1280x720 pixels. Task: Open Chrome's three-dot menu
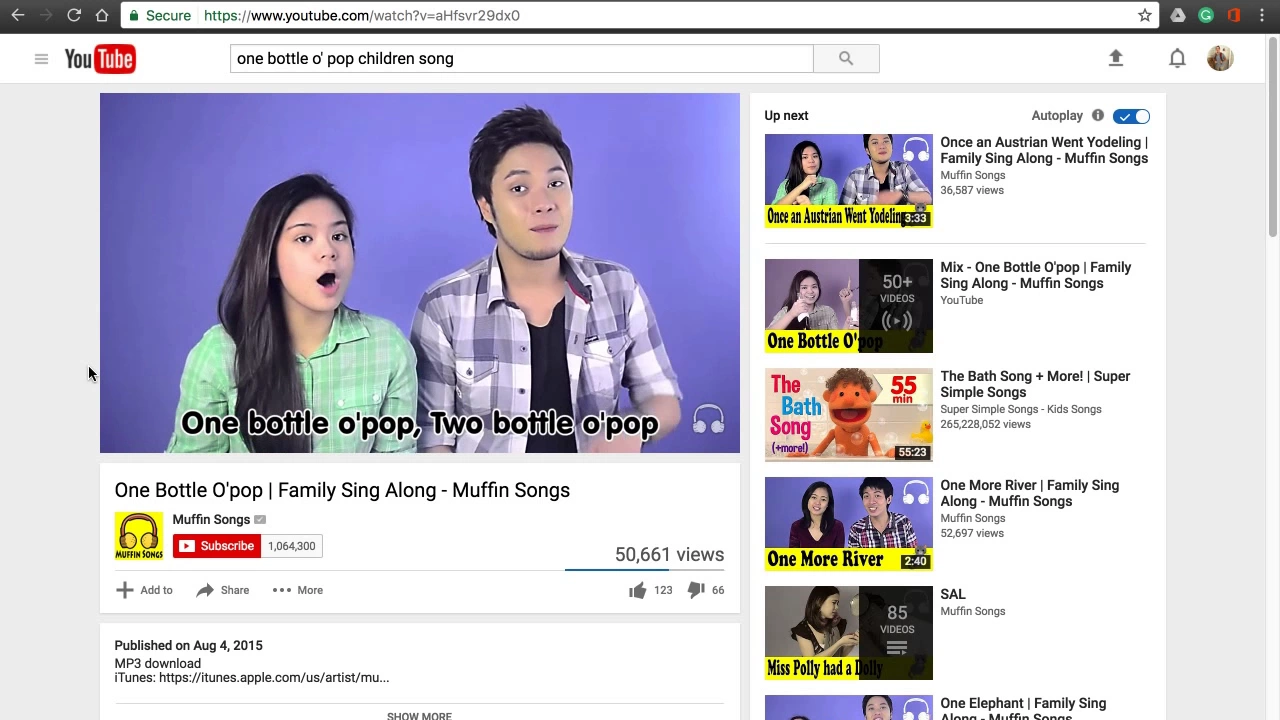click(x=1262, y=15)
